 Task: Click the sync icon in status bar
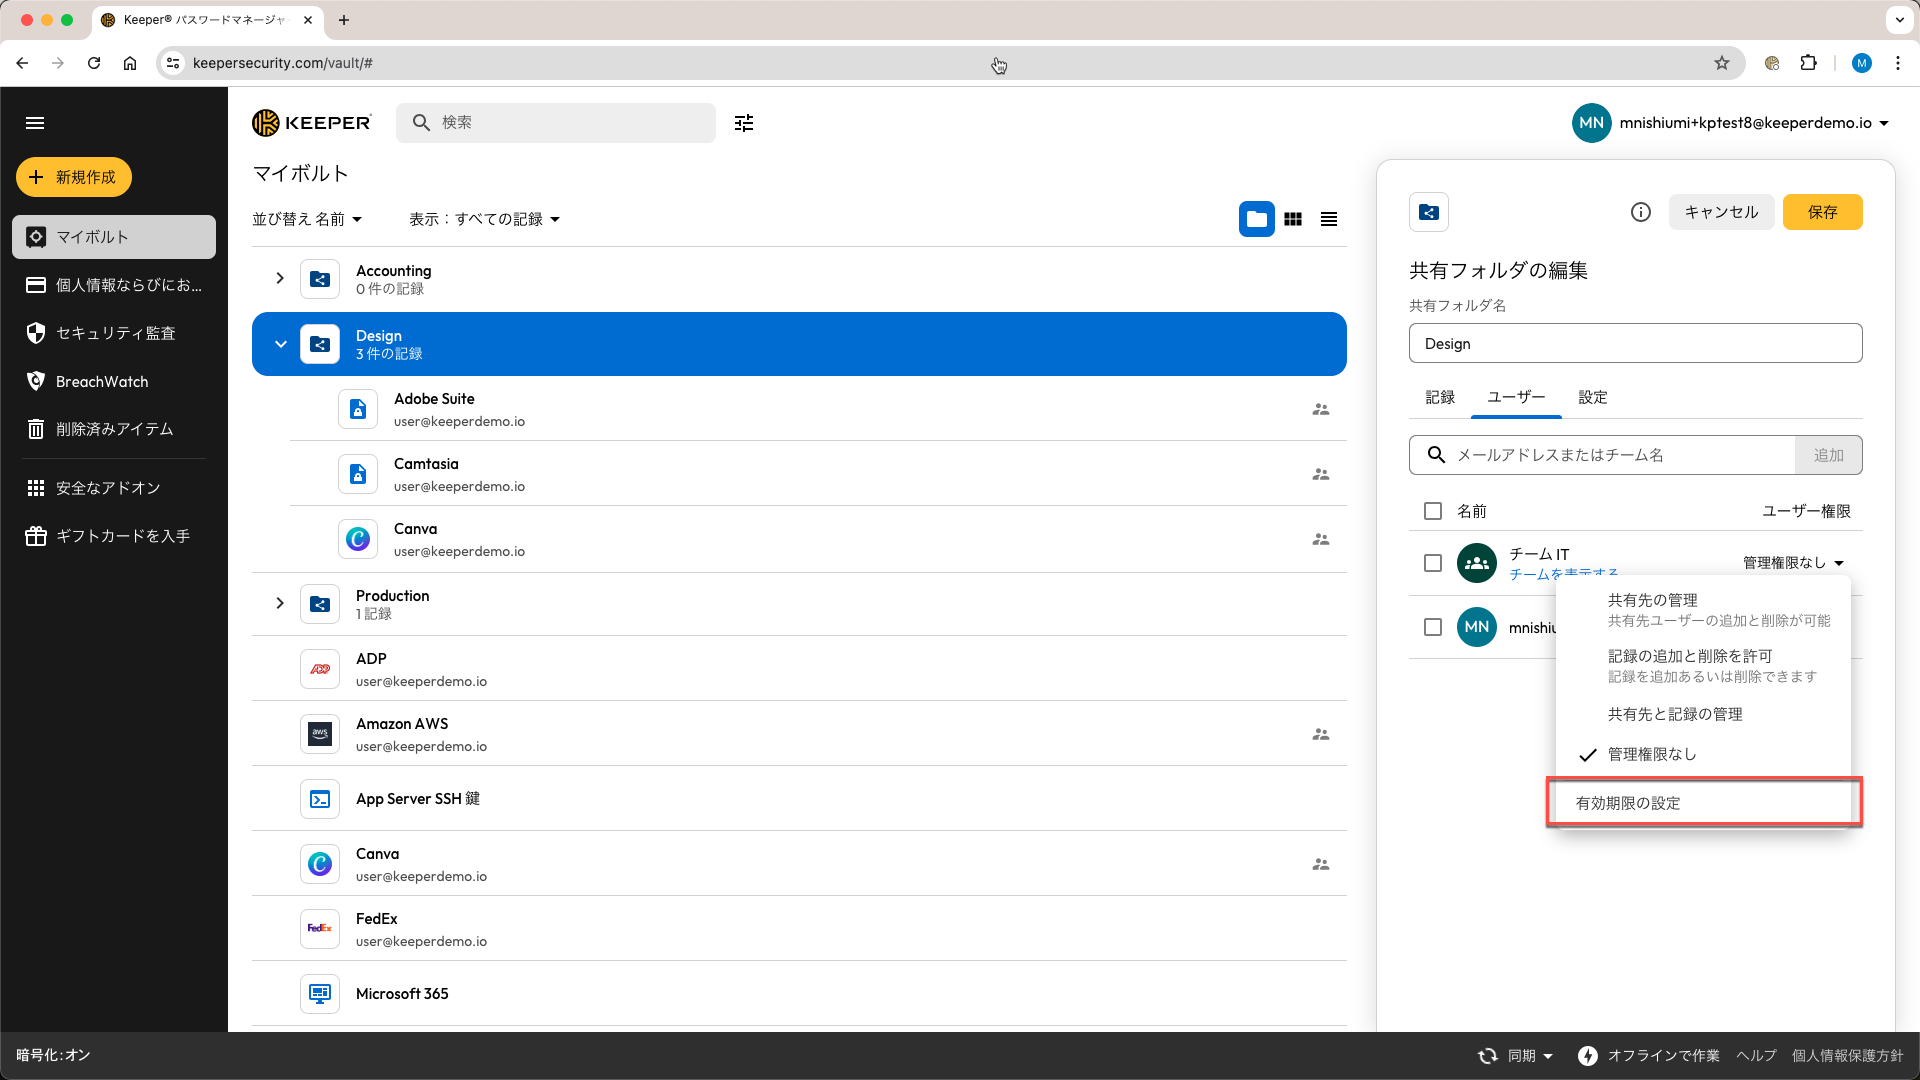(1488, 1056)
